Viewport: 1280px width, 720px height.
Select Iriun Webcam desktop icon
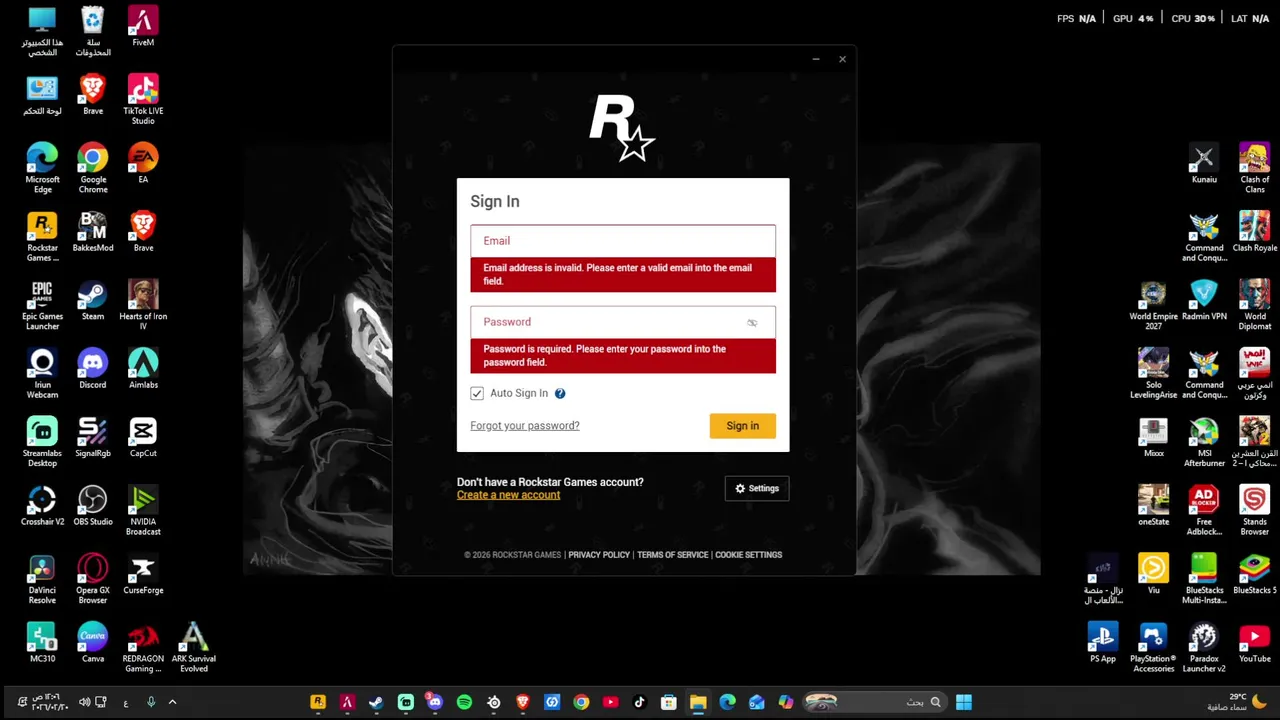coord(42,374)
